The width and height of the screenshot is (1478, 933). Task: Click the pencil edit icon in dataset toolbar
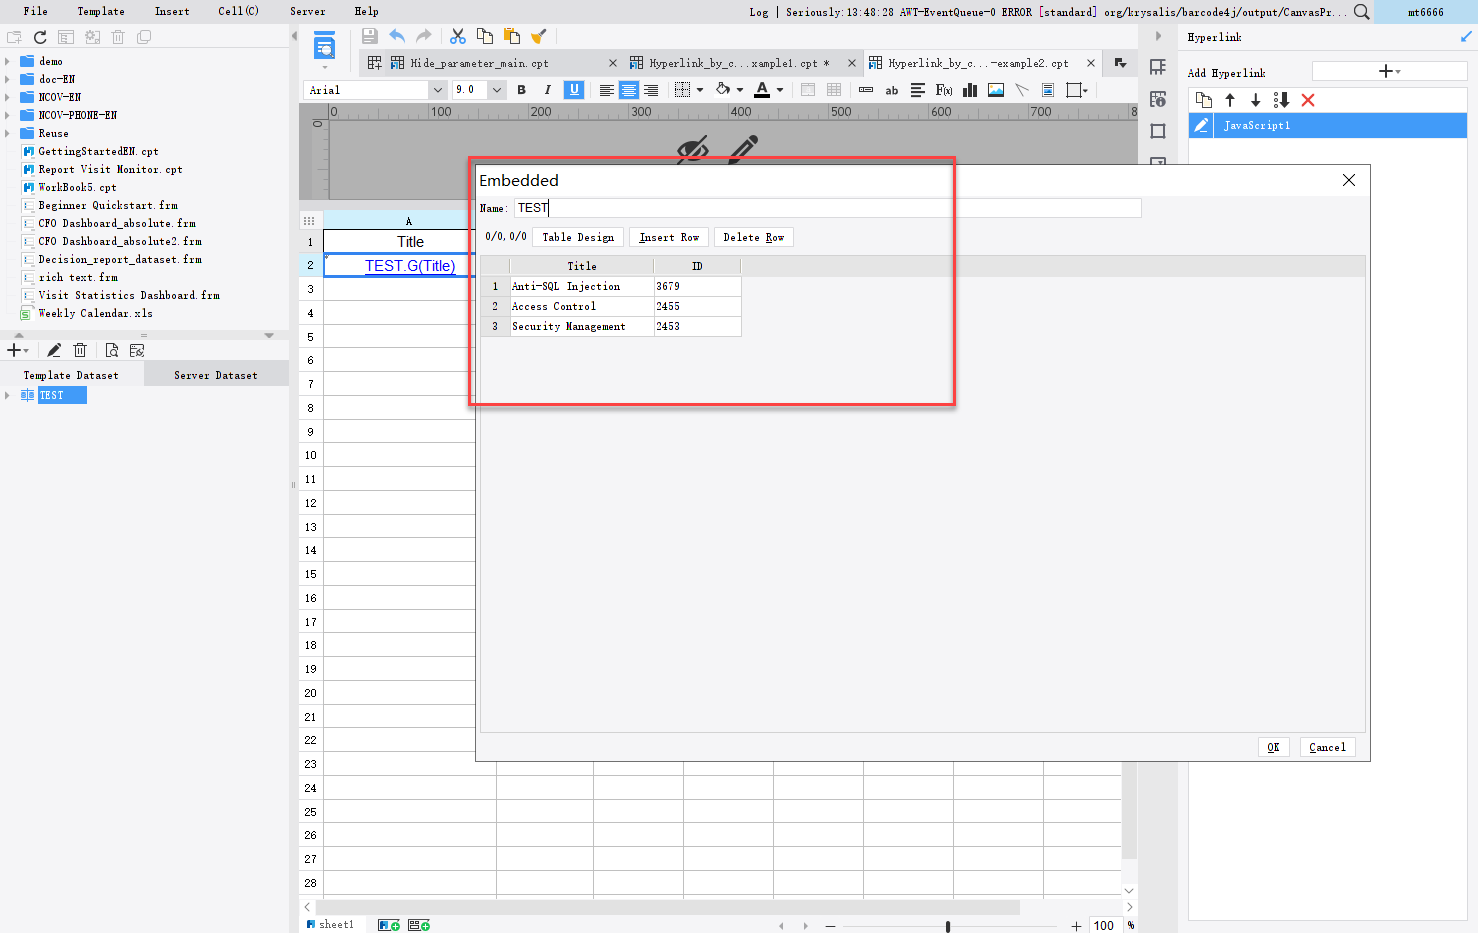coord(54,350)
